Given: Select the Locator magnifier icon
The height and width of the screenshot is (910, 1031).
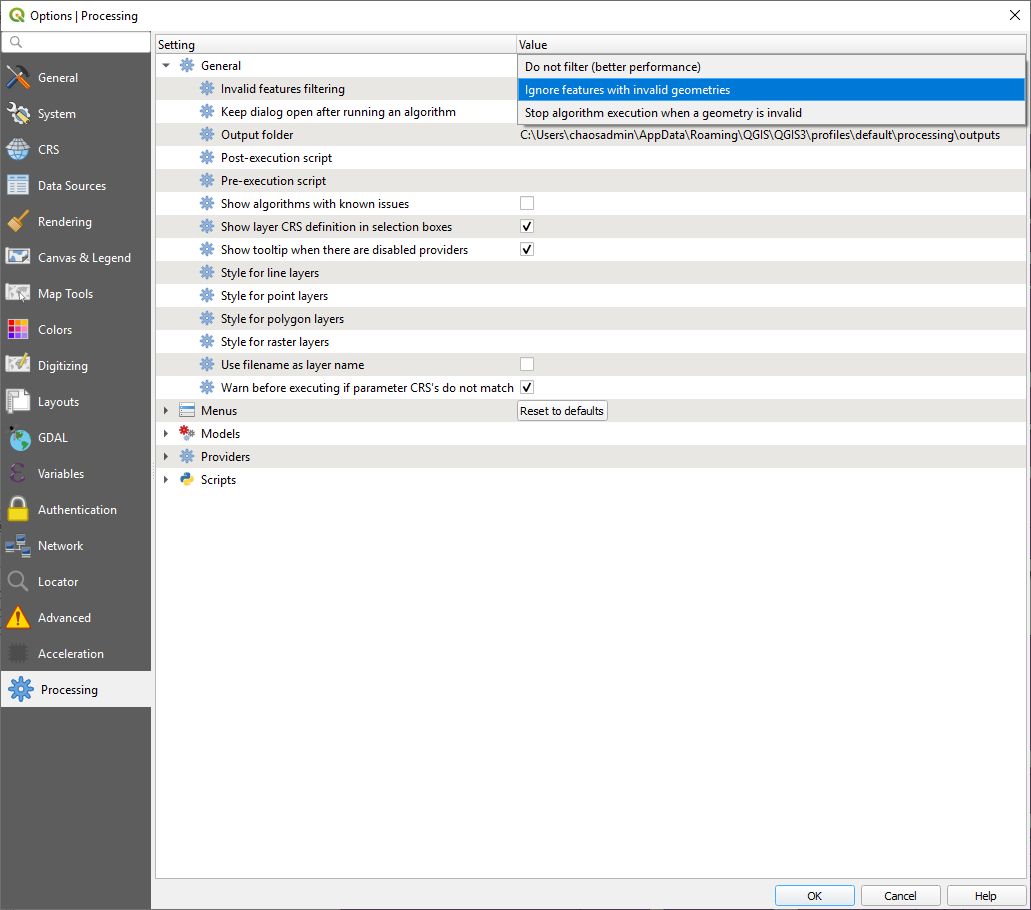Looking at the screenshot, I should (x=19, y=582).
